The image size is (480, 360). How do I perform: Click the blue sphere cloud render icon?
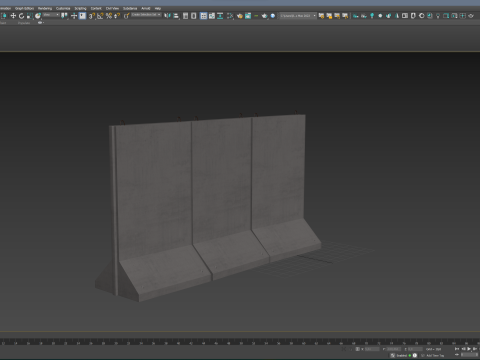pos(273,16)
